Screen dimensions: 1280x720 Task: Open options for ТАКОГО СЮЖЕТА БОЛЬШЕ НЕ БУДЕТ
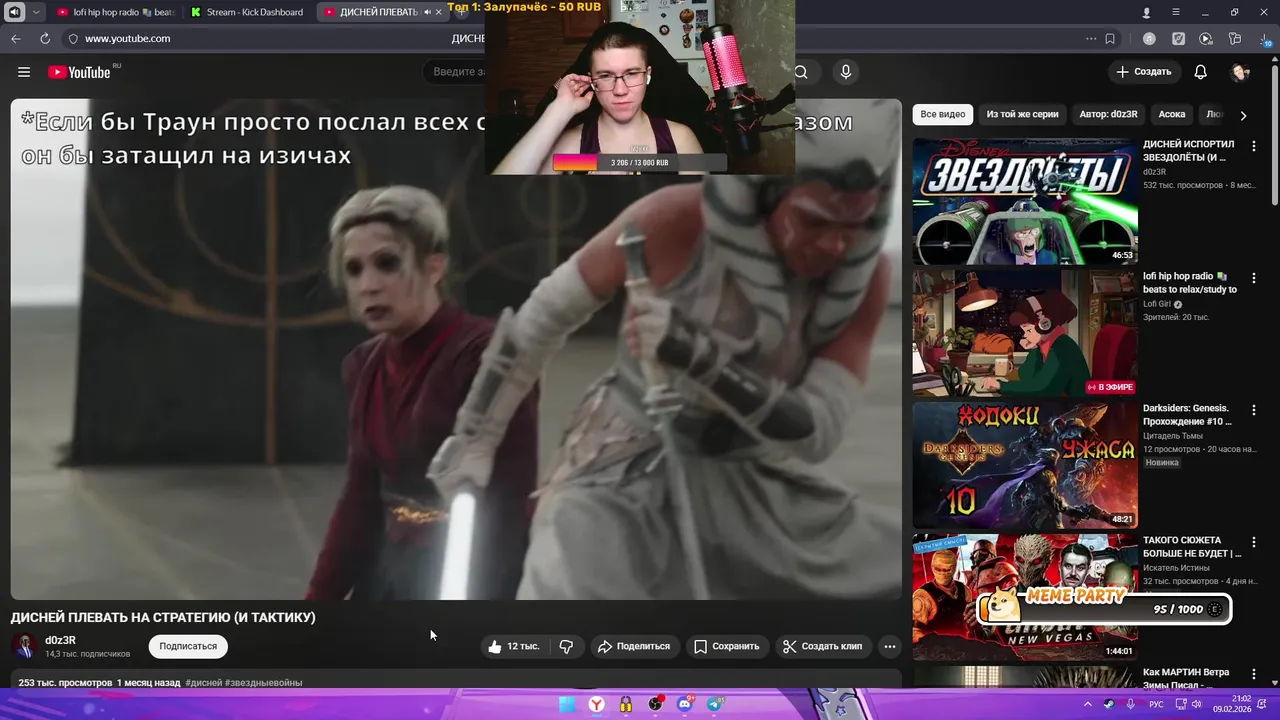click(1254, 542)
